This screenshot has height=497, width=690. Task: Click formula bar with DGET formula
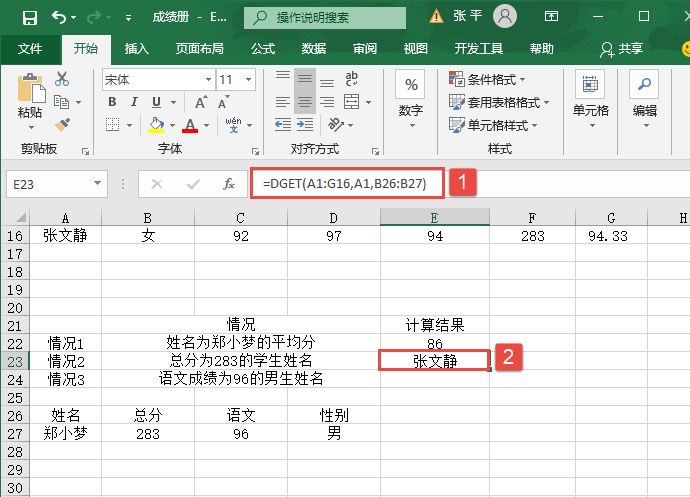[x=347, y=183]
